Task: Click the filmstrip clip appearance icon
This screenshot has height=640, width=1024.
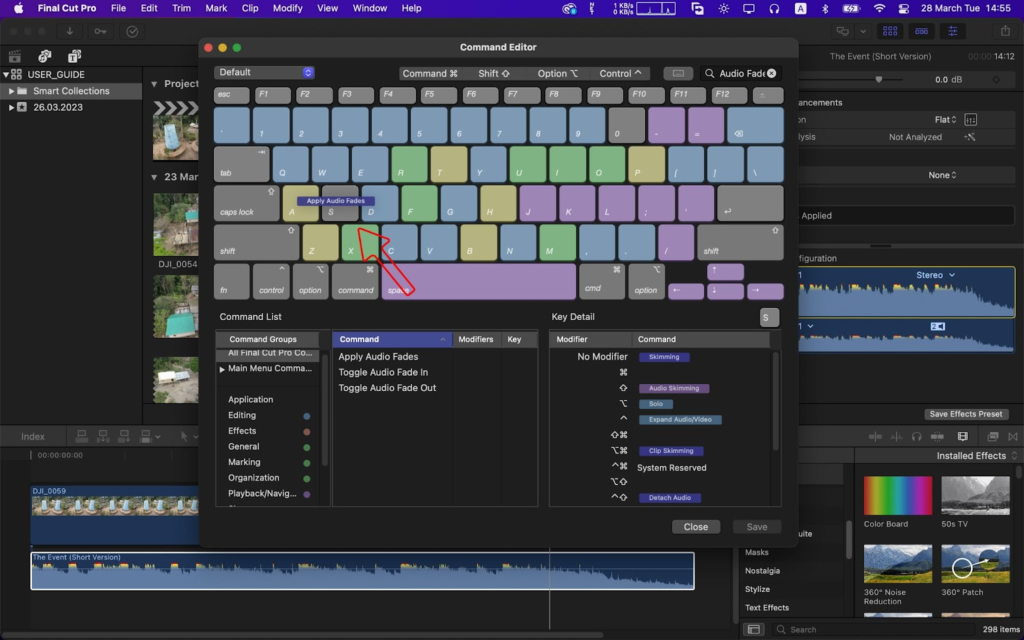Action: [x=963, y=436]
